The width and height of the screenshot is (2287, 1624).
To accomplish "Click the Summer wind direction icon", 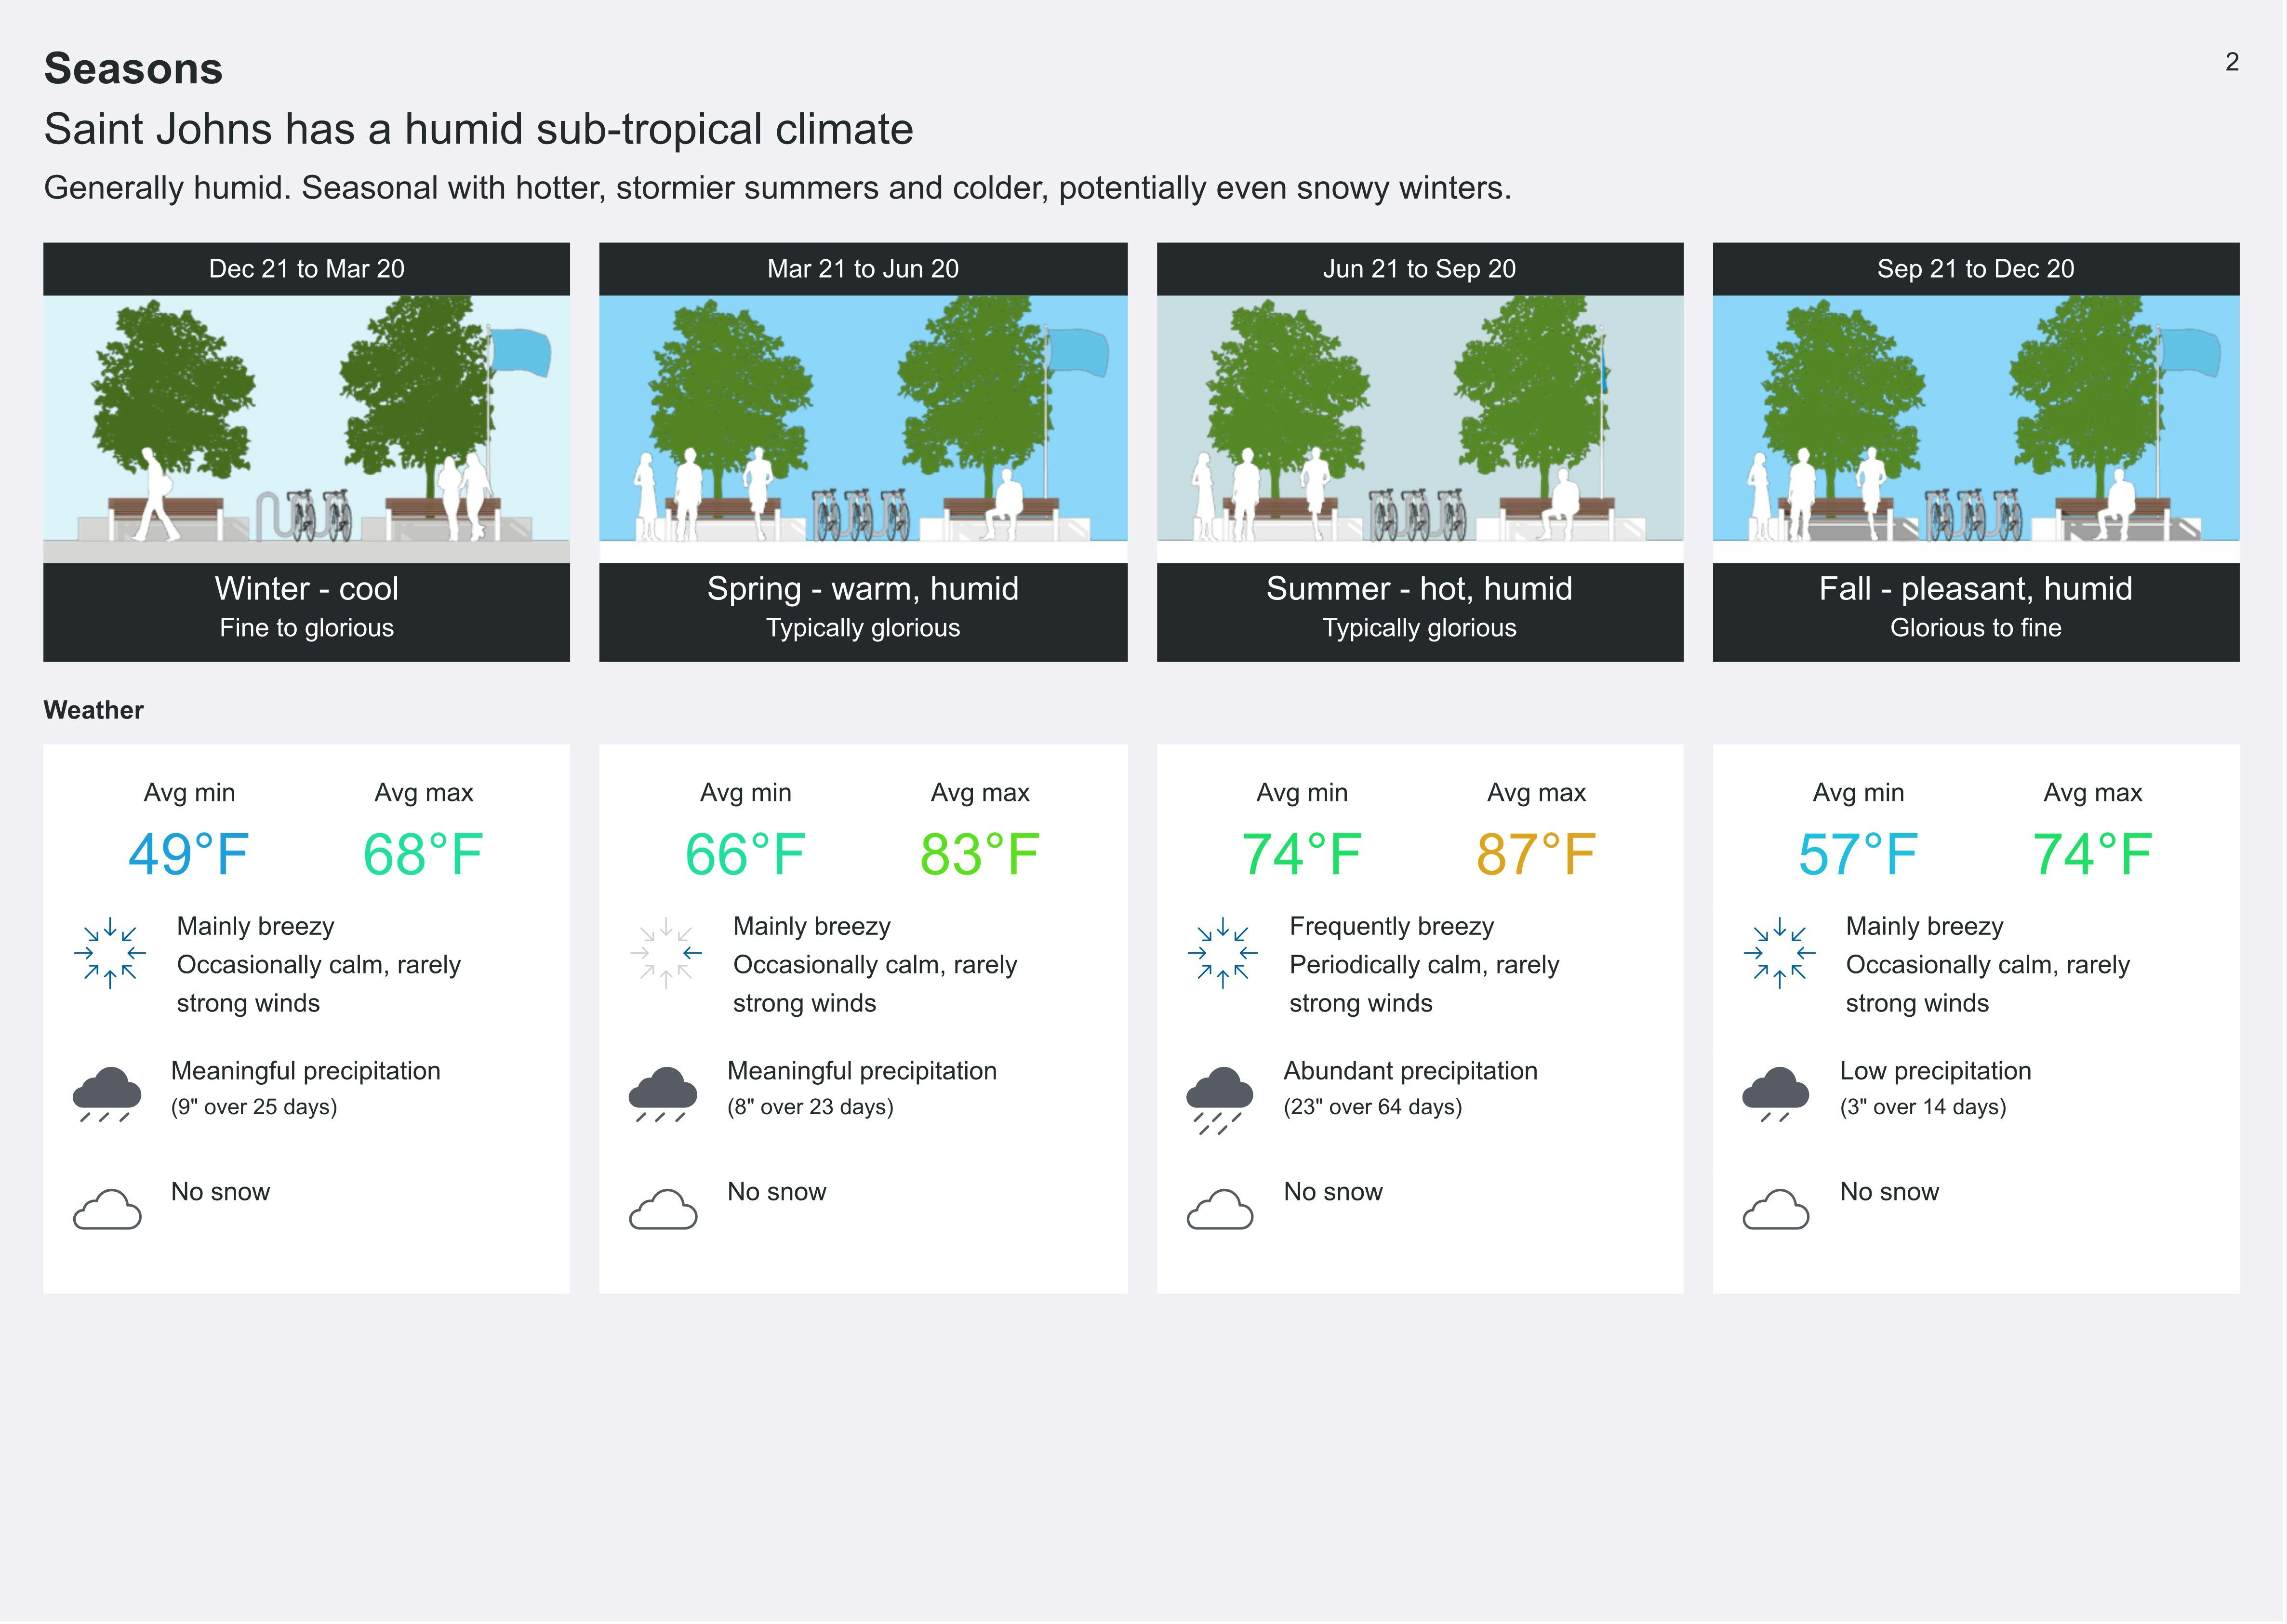I will tap(1222, 953).
